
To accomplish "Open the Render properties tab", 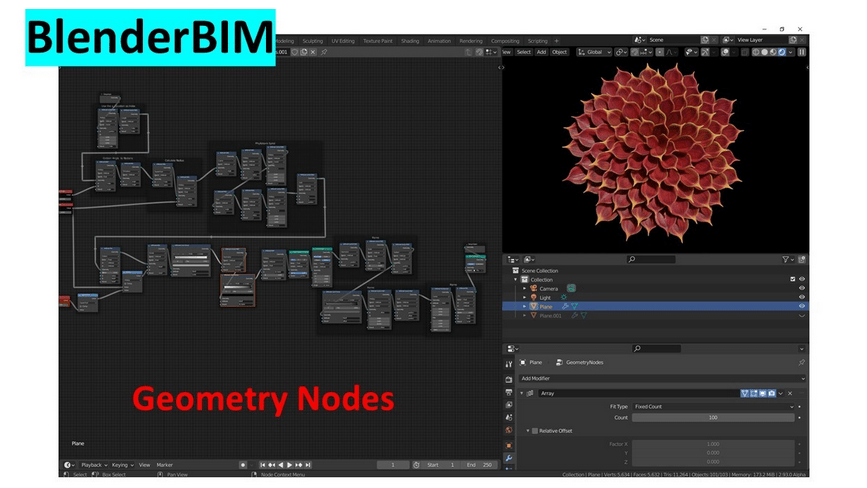I will click(509, 381).
